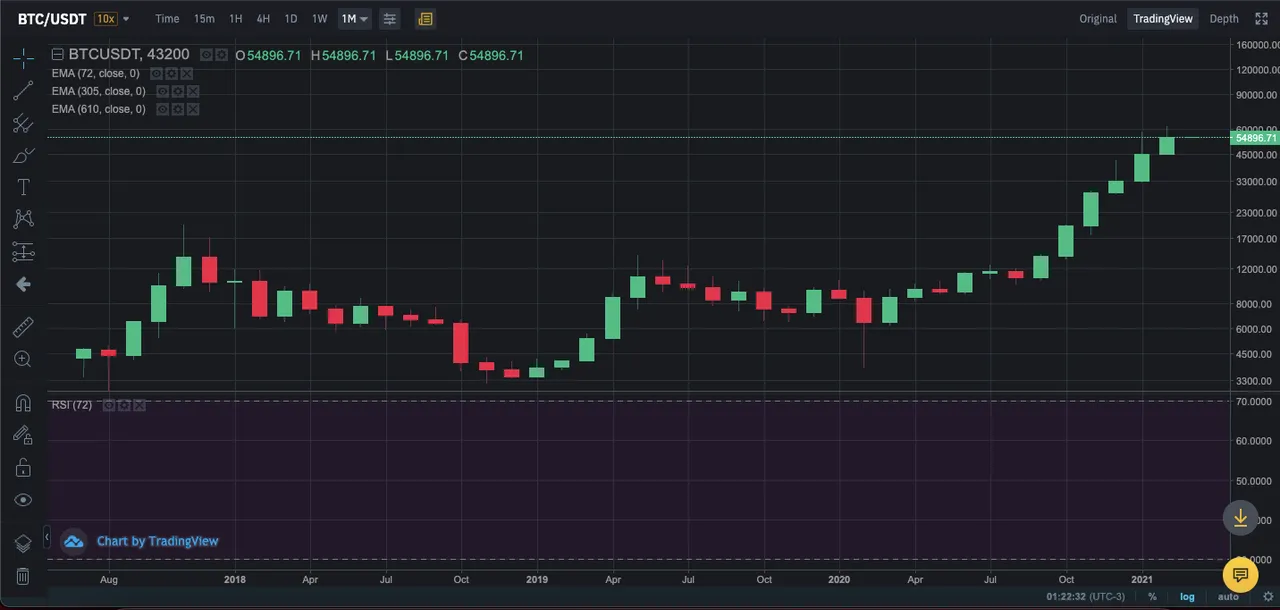Open the 10x leverage badge
Viewport: 1280px width, 610px height.
pos(105,19)
